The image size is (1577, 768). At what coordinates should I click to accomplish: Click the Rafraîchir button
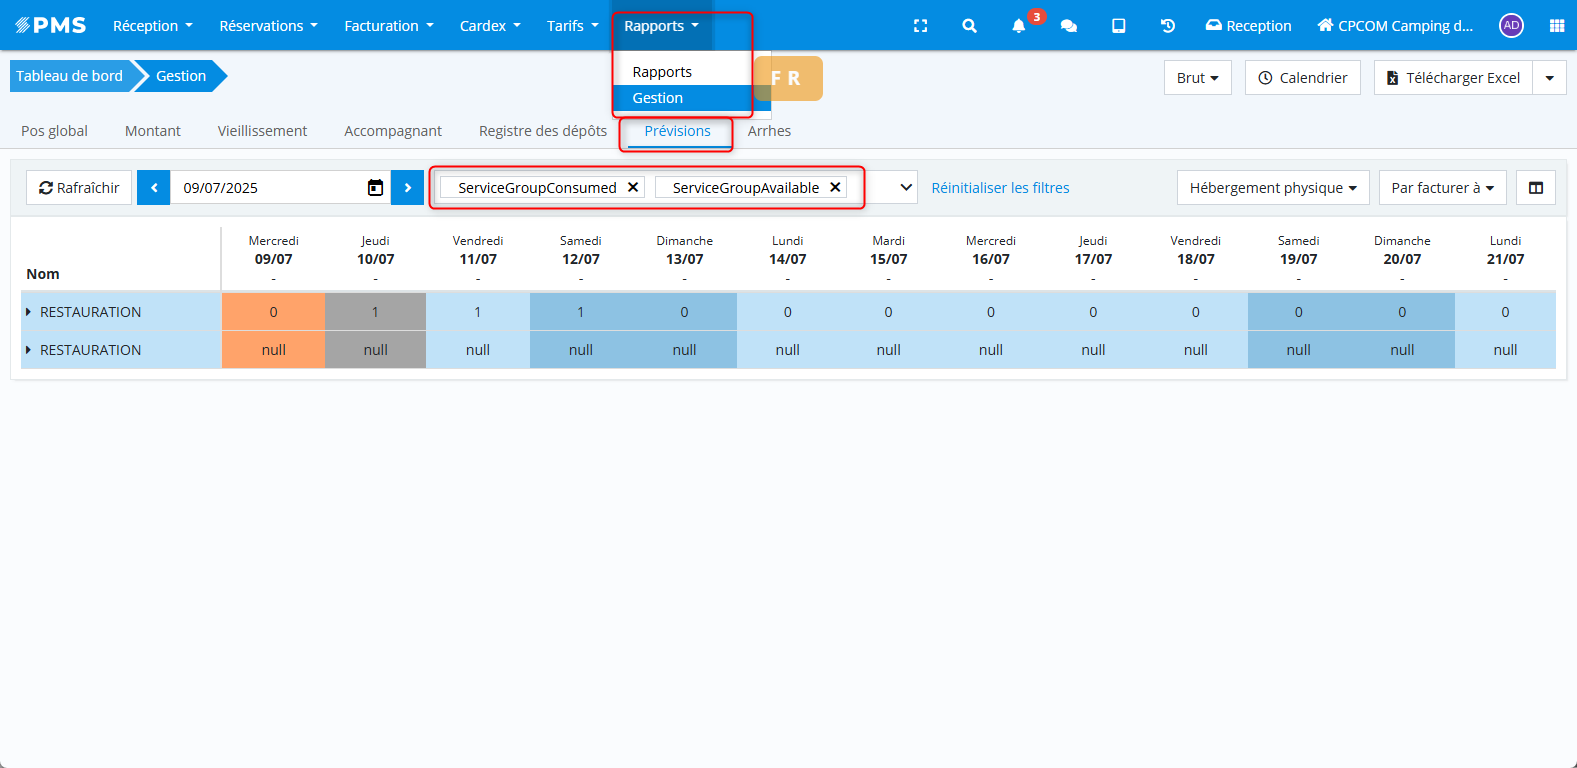(79, 188)
